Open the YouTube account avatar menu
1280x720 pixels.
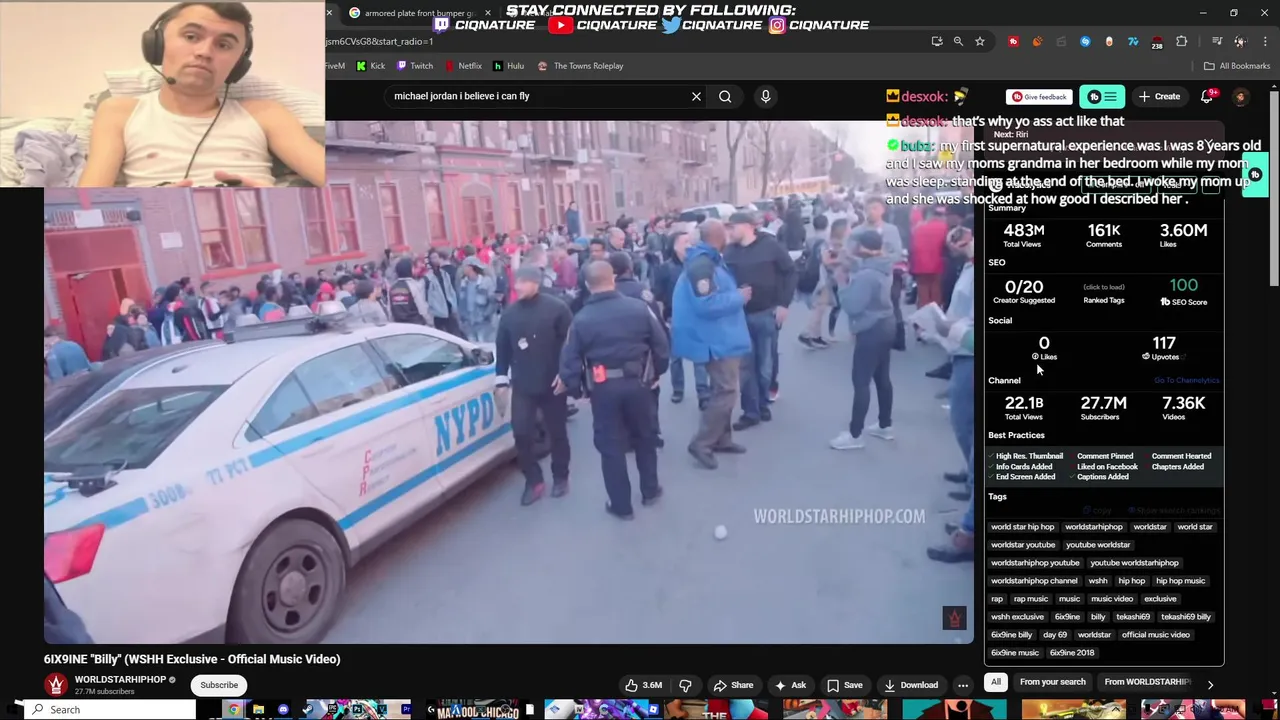pos(1241,97)
